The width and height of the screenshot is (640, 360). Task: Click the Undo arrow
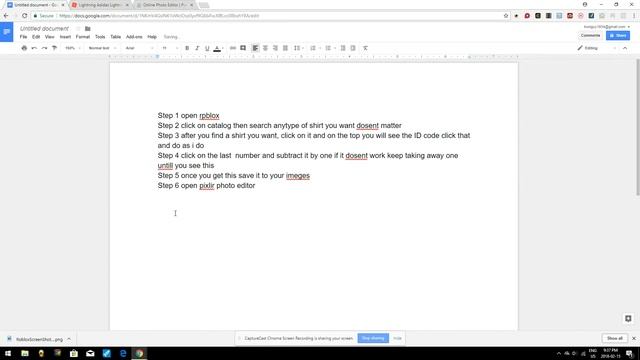[34, 48]
